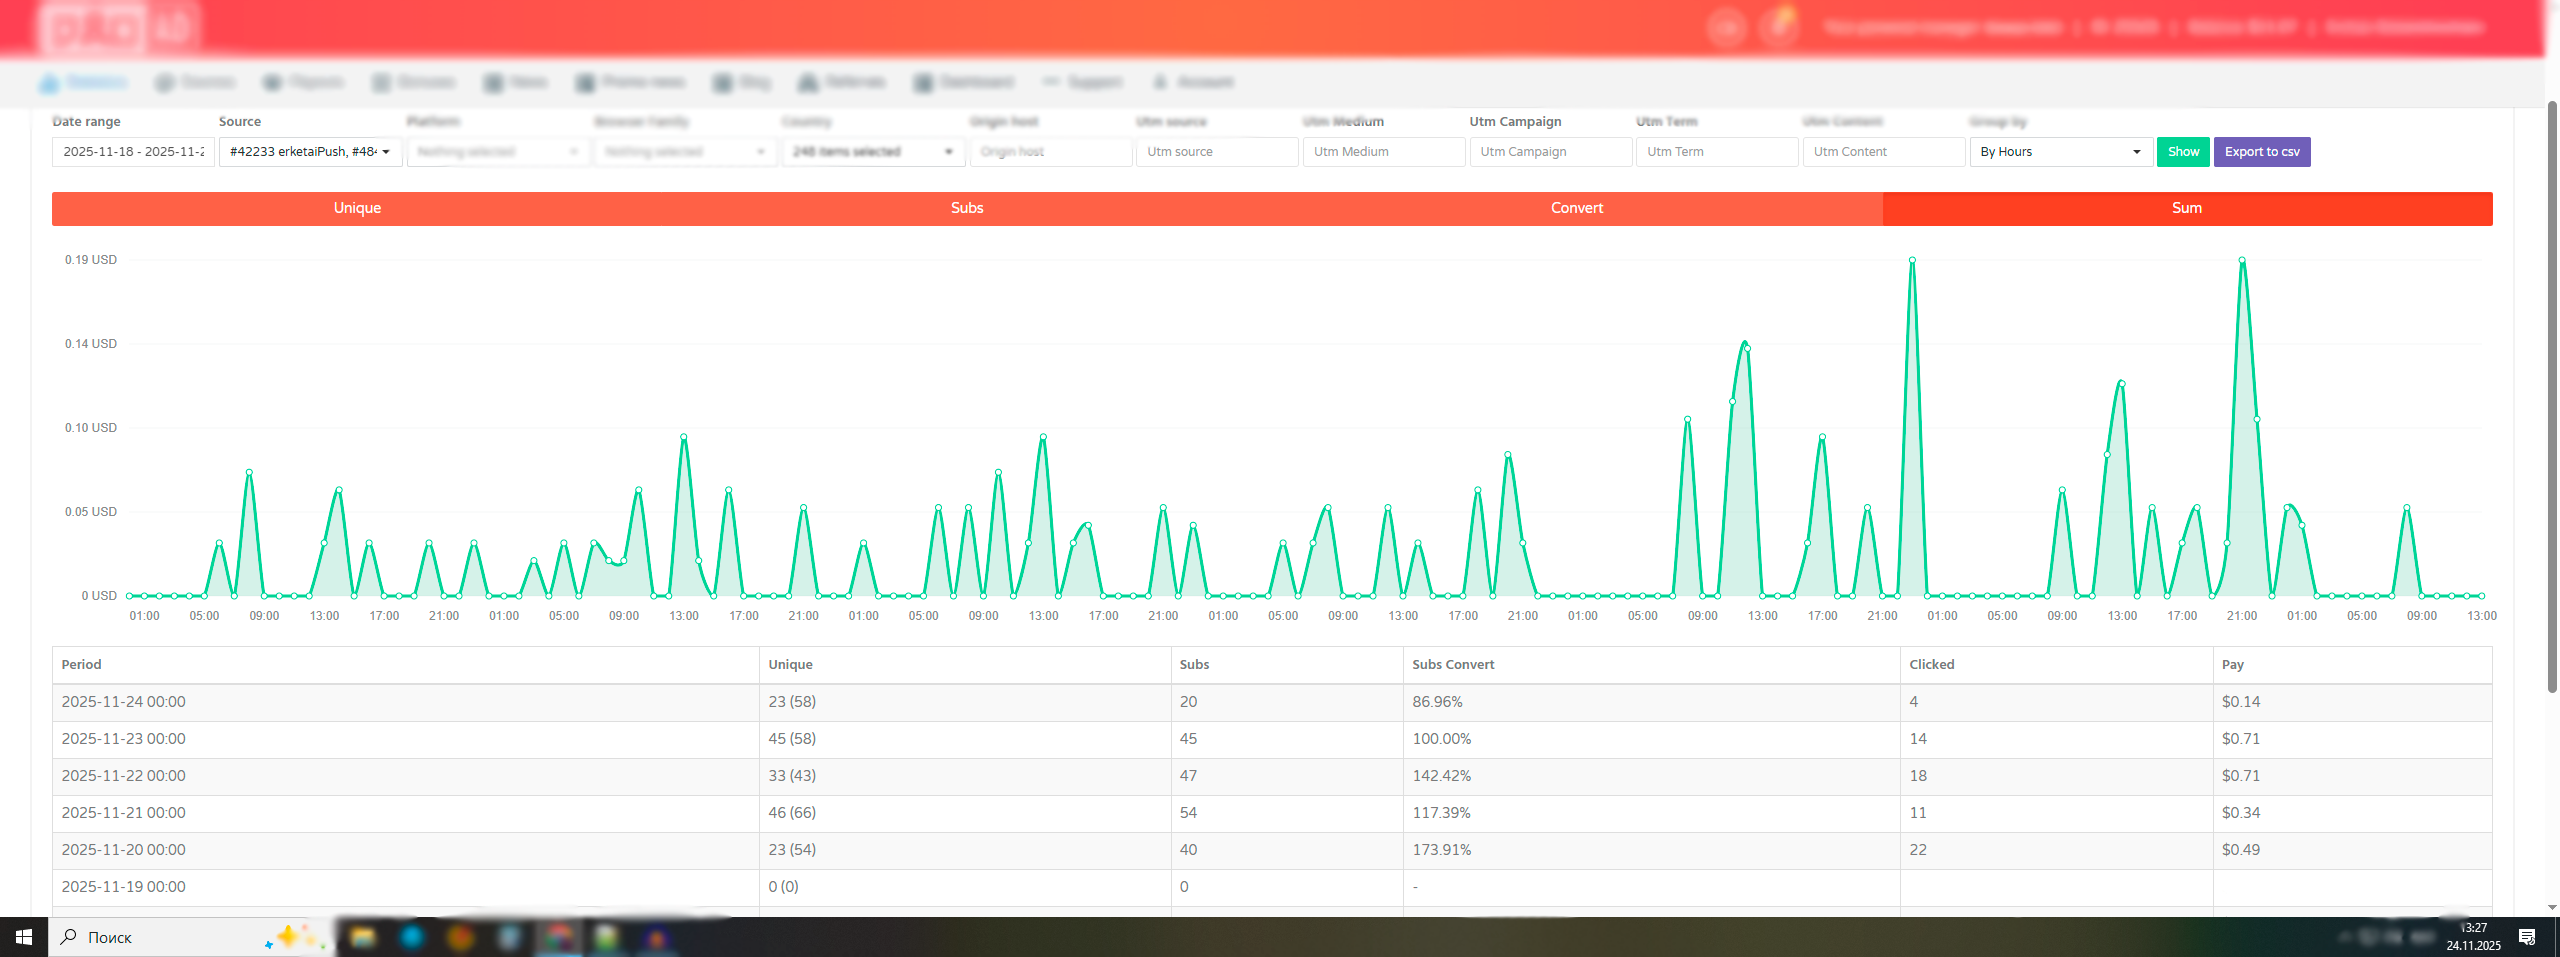
Task: Open the Group by dropdown set to By Hours
Action: pos(2060,152)
